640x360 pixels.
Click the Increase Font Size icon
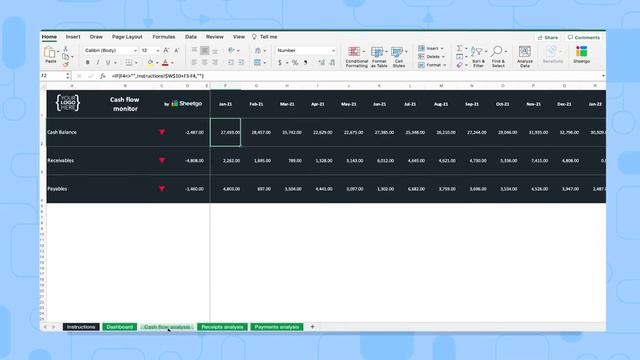tap(166, 50)
